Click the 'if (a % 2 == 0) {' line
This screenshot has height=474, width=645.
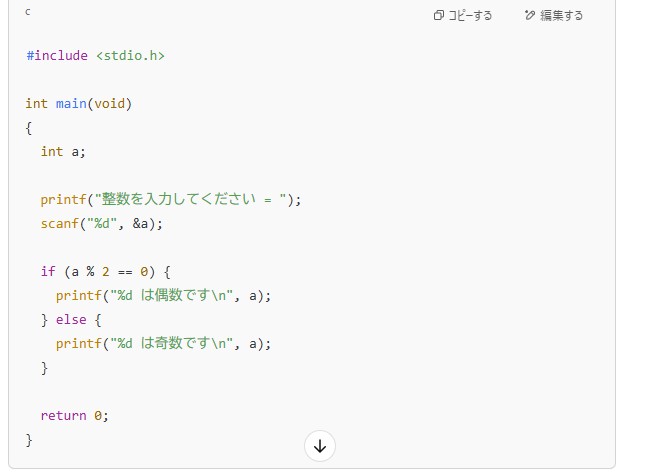coord(105,272)
